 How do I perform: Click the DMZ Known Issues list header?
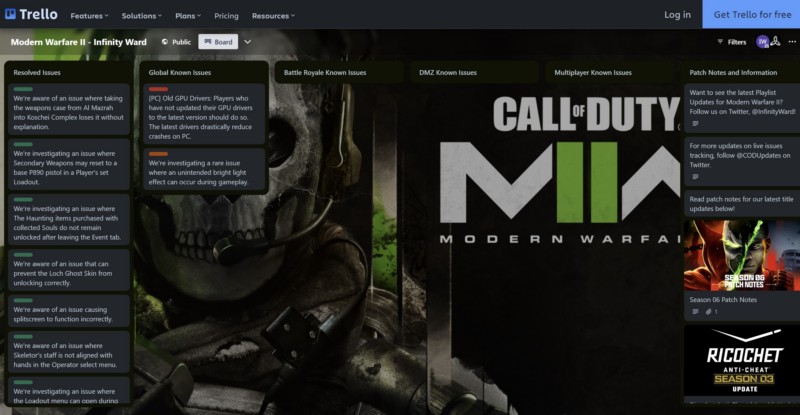(448, 72)
